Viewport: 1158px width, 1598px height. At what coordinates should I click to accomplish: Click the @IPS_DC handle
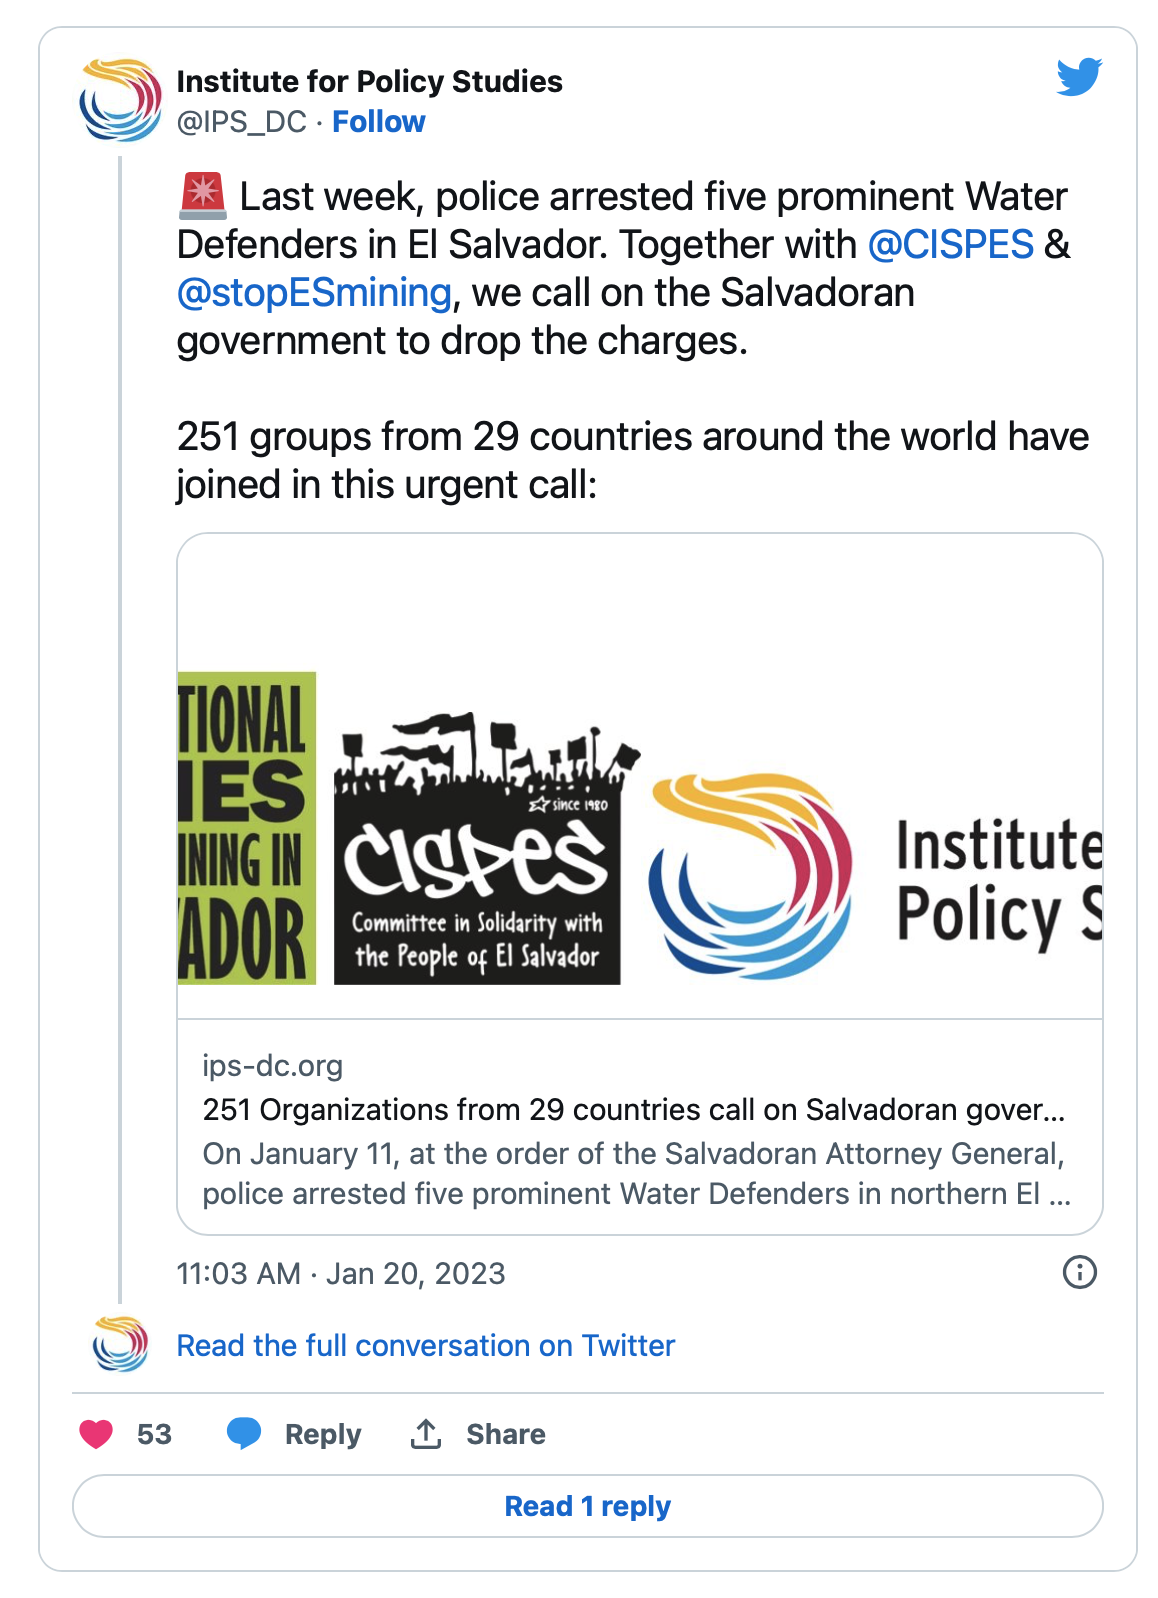point(241,122)
